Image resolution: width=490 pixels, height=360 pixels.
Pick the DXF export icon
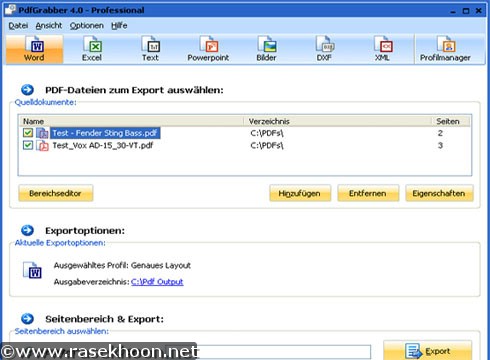pyautogui.click(x=324, y=49)
